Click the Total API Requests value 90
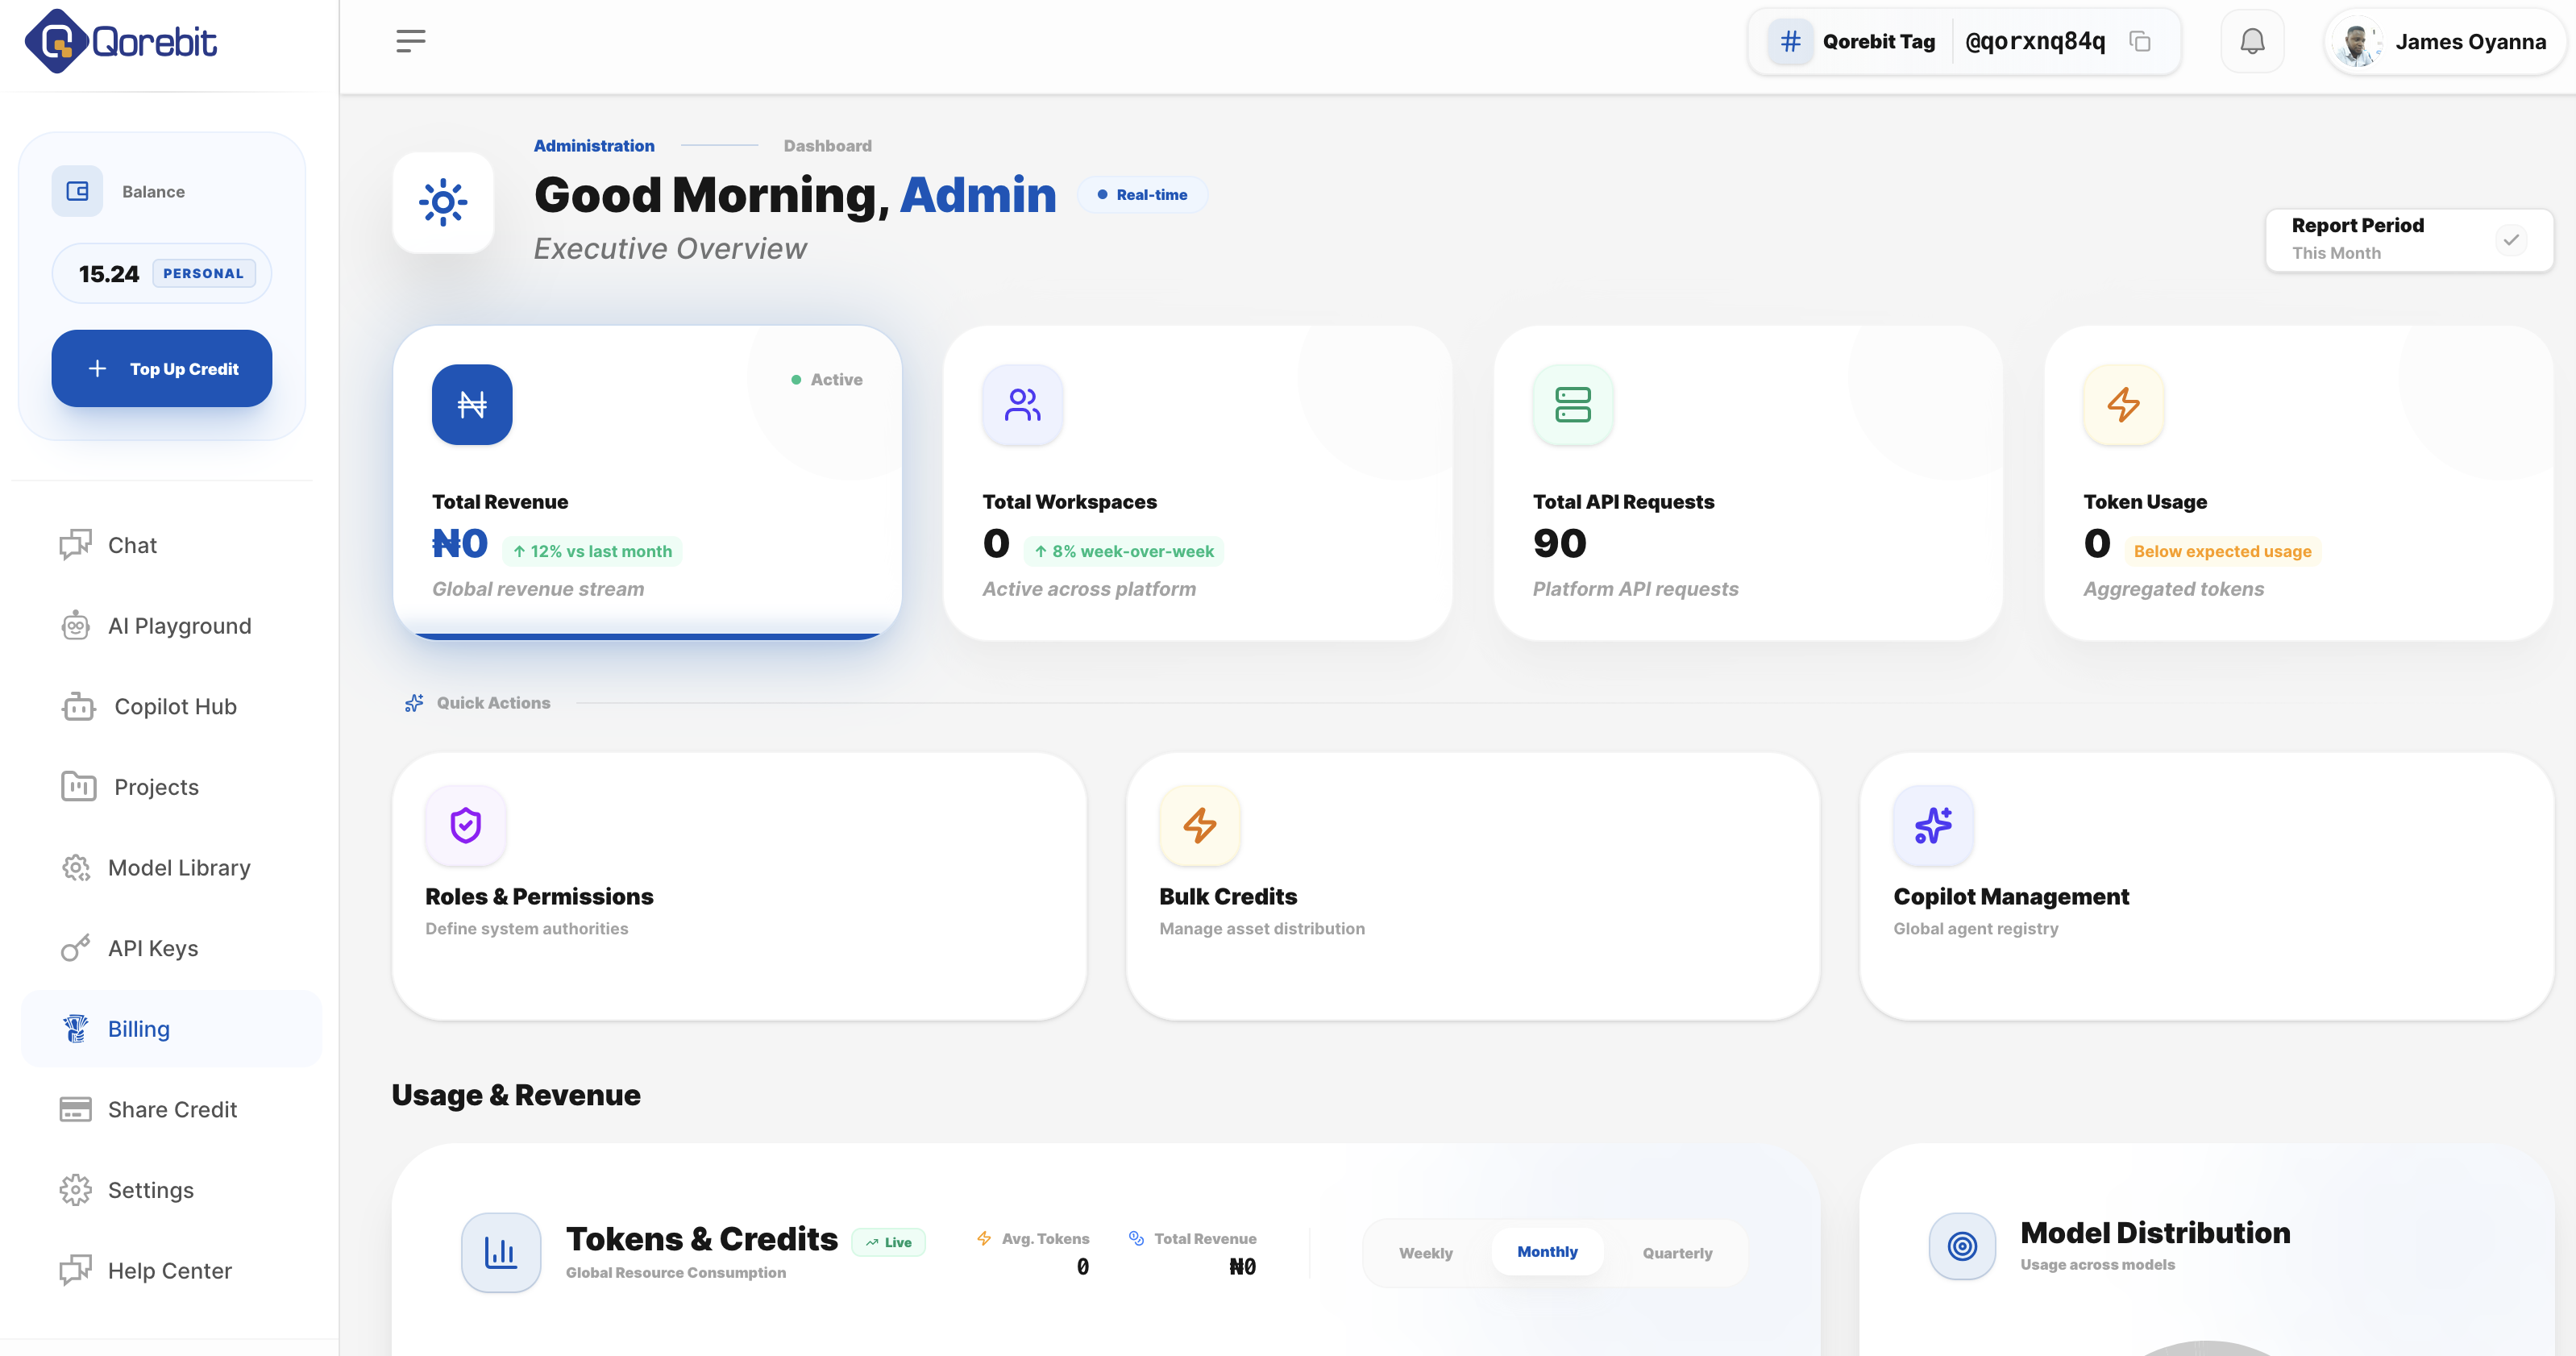Screen dimensions: 2576x1356 (1559, 543)
